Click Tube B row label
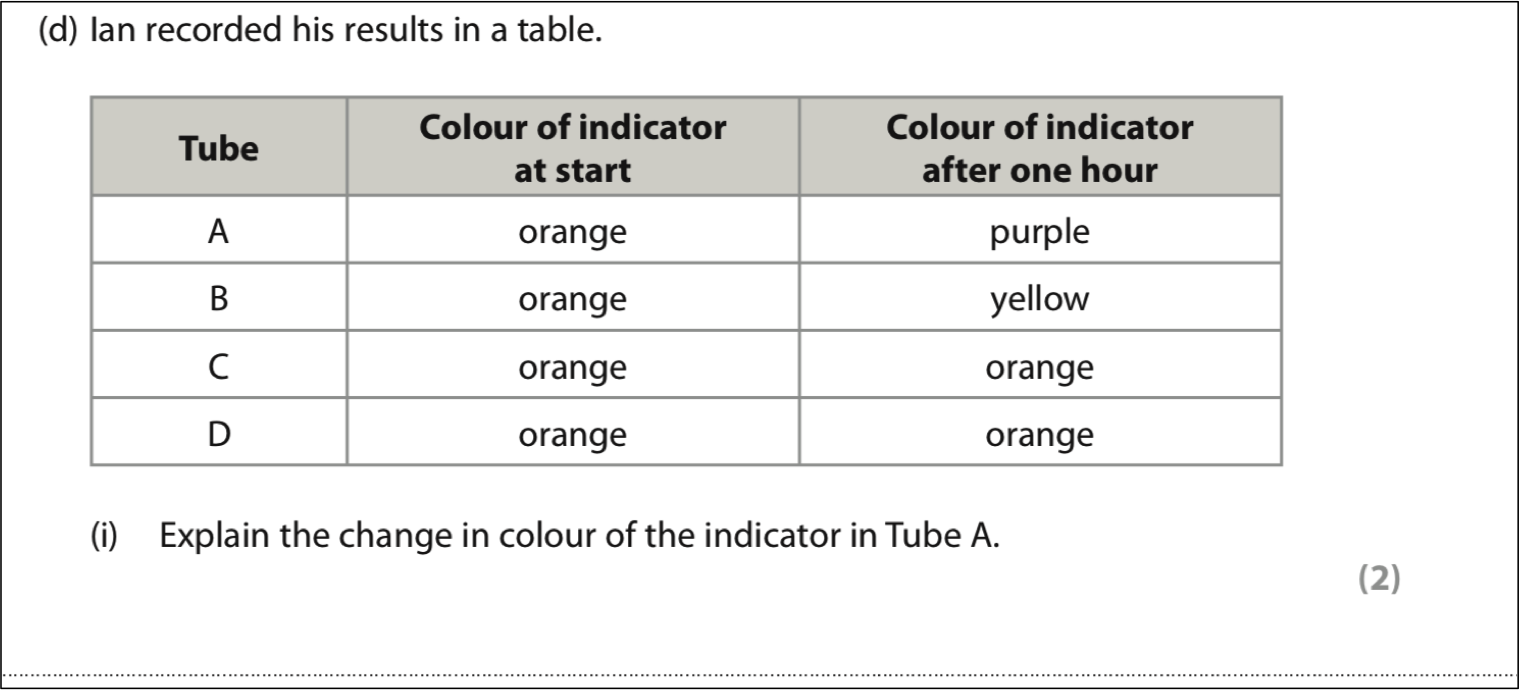1519x690 pixels. (x=219, y=298)
